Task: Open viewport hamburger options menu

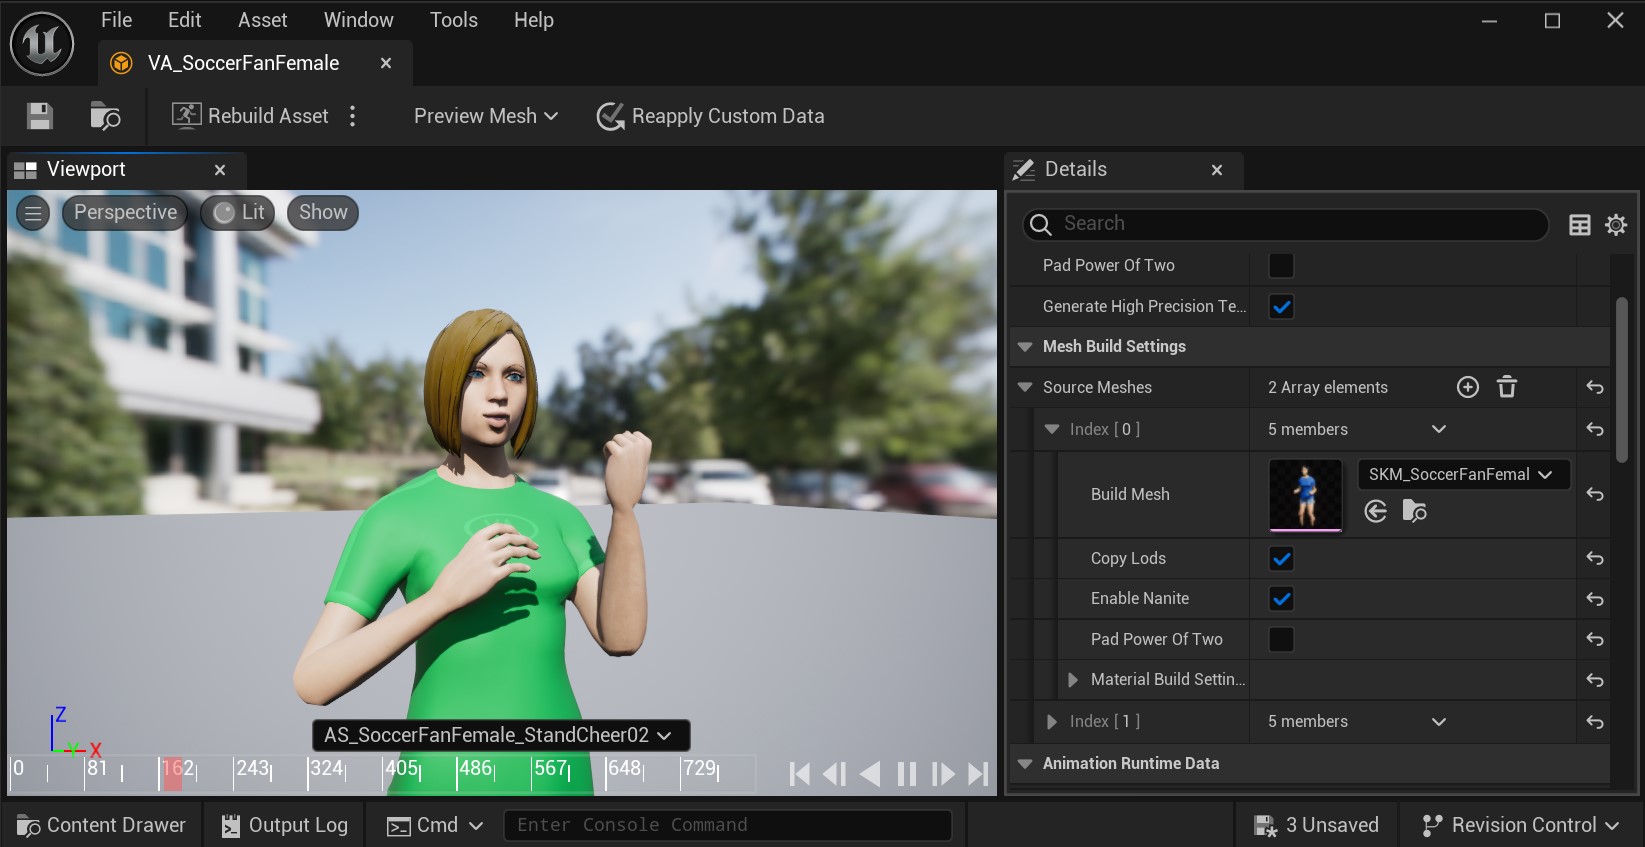Action: click(x=33, y=212)
